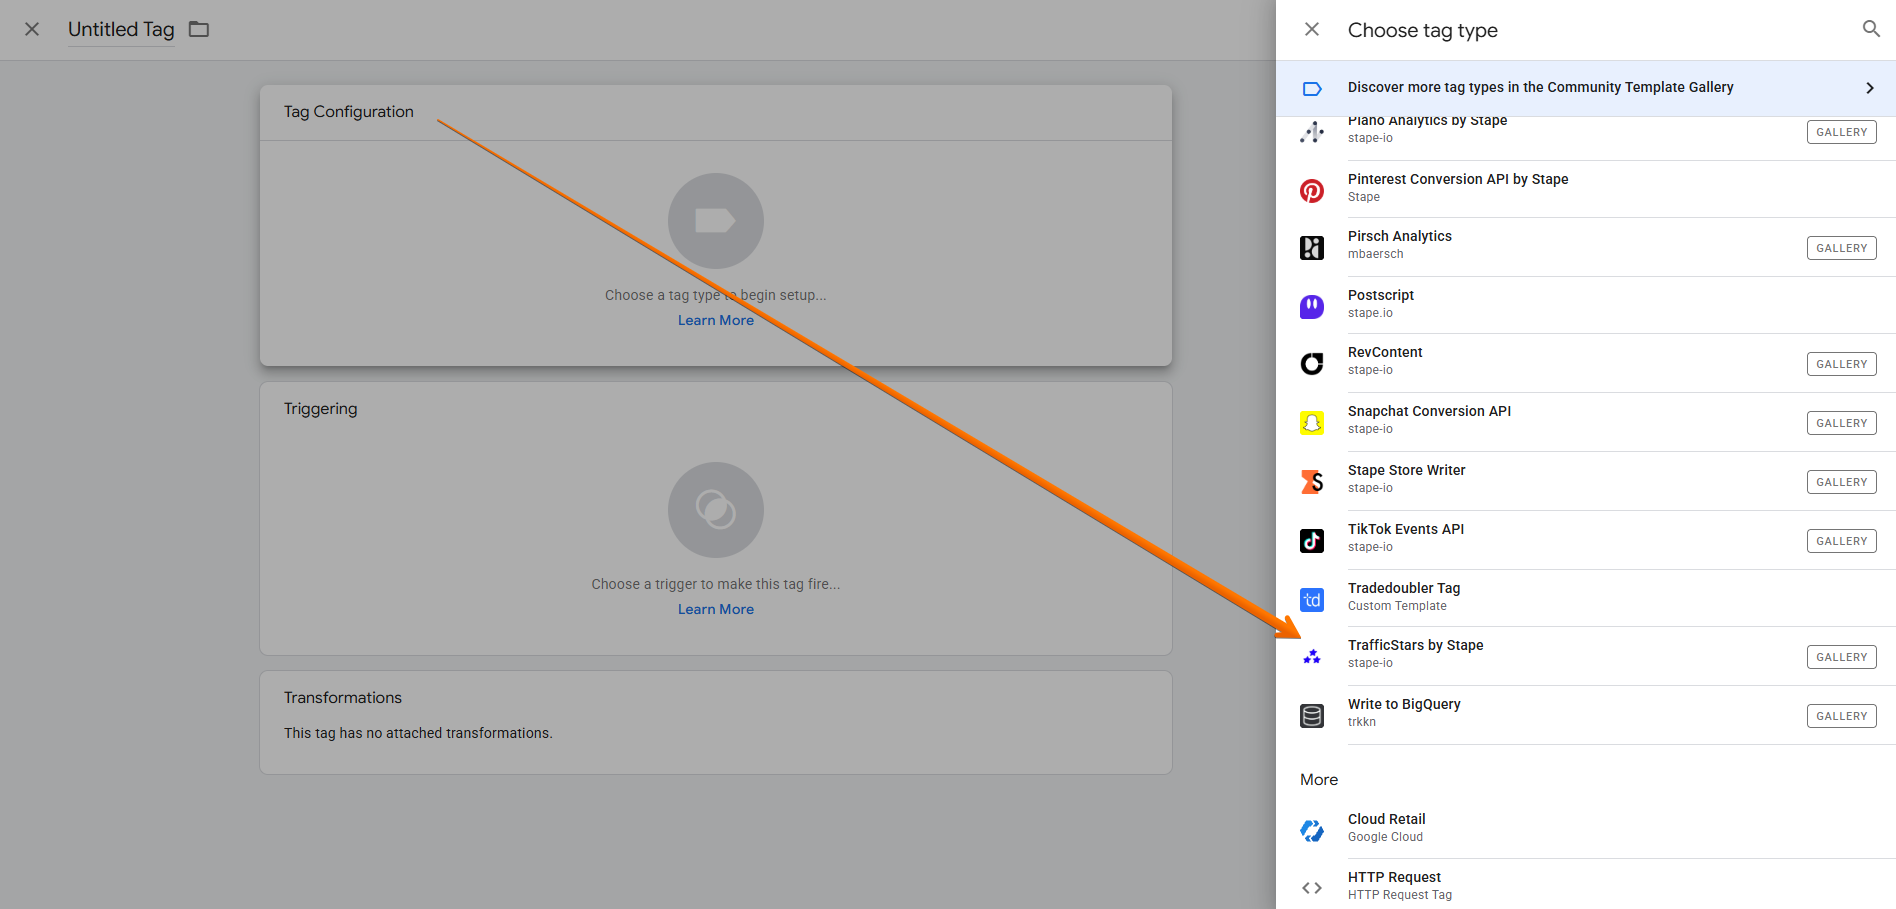Choose TrafficStars by Stape tag type
The width and height of the screenshot is (1896, 909).
[1586, 655]
